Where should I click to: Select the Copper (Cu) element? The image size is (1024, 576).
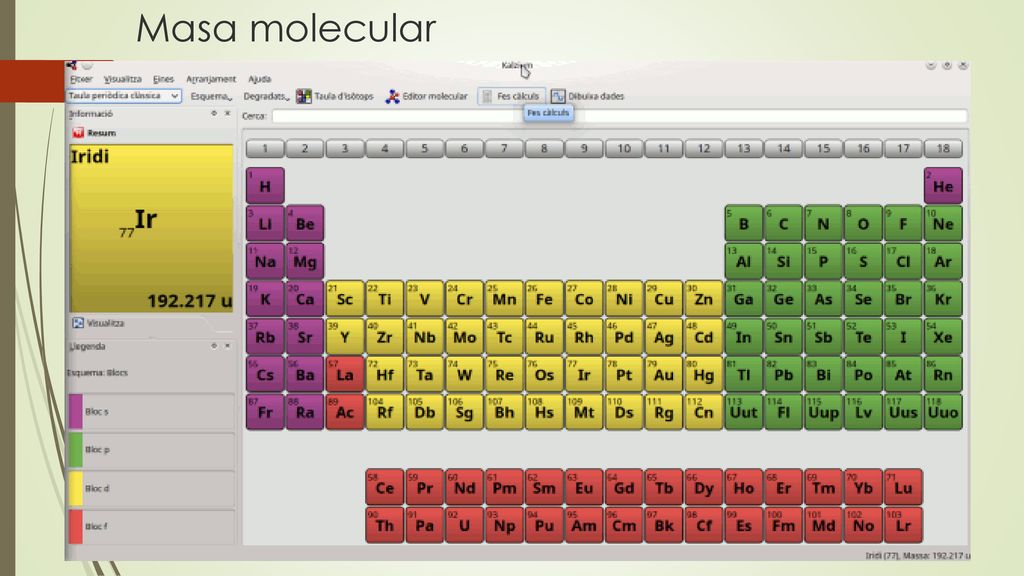(664, 299)
